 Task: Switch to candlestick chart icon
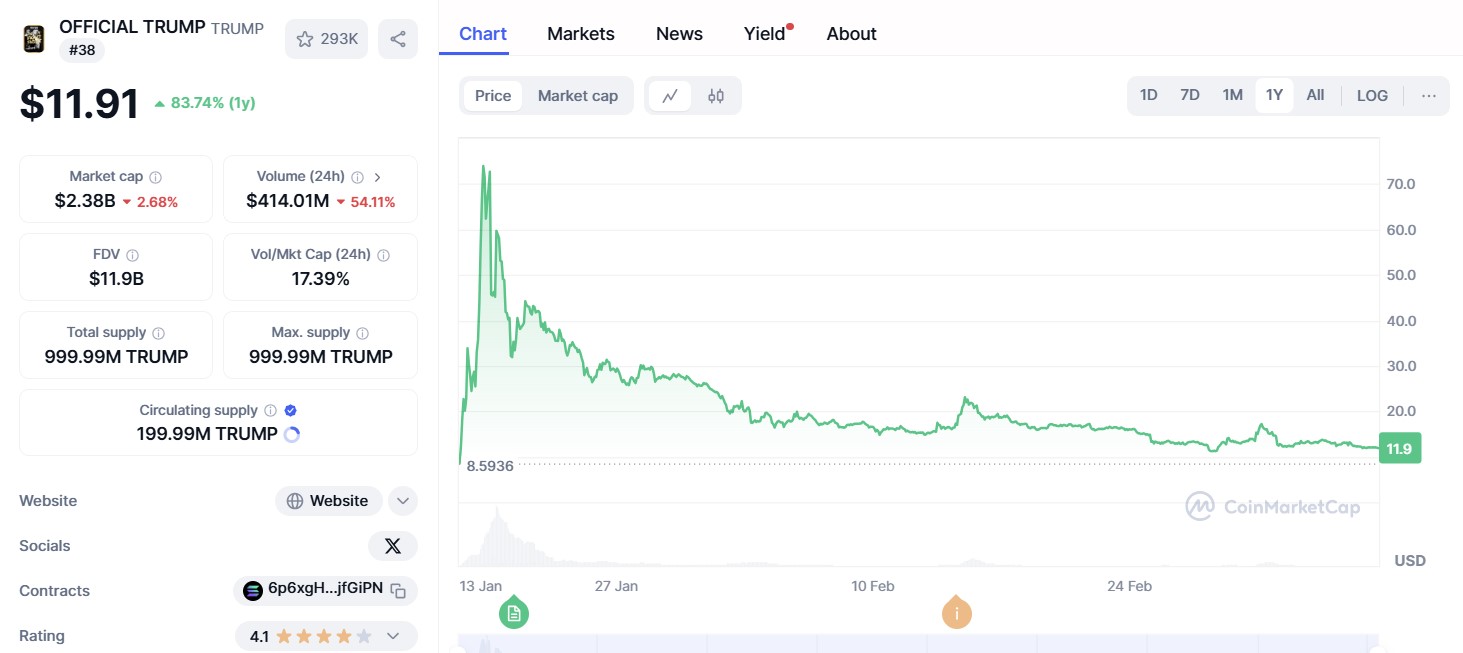(x=716, y=96)
